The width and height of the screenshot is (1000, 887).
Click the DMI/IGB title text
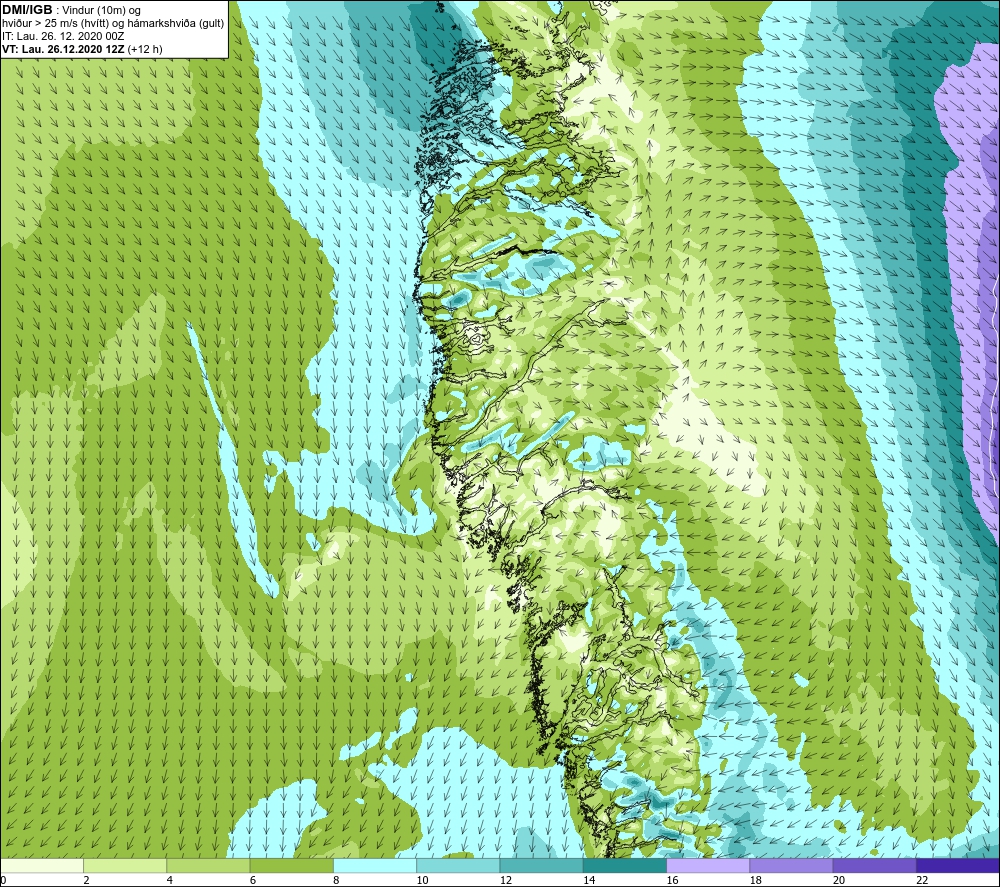point(27,10)
